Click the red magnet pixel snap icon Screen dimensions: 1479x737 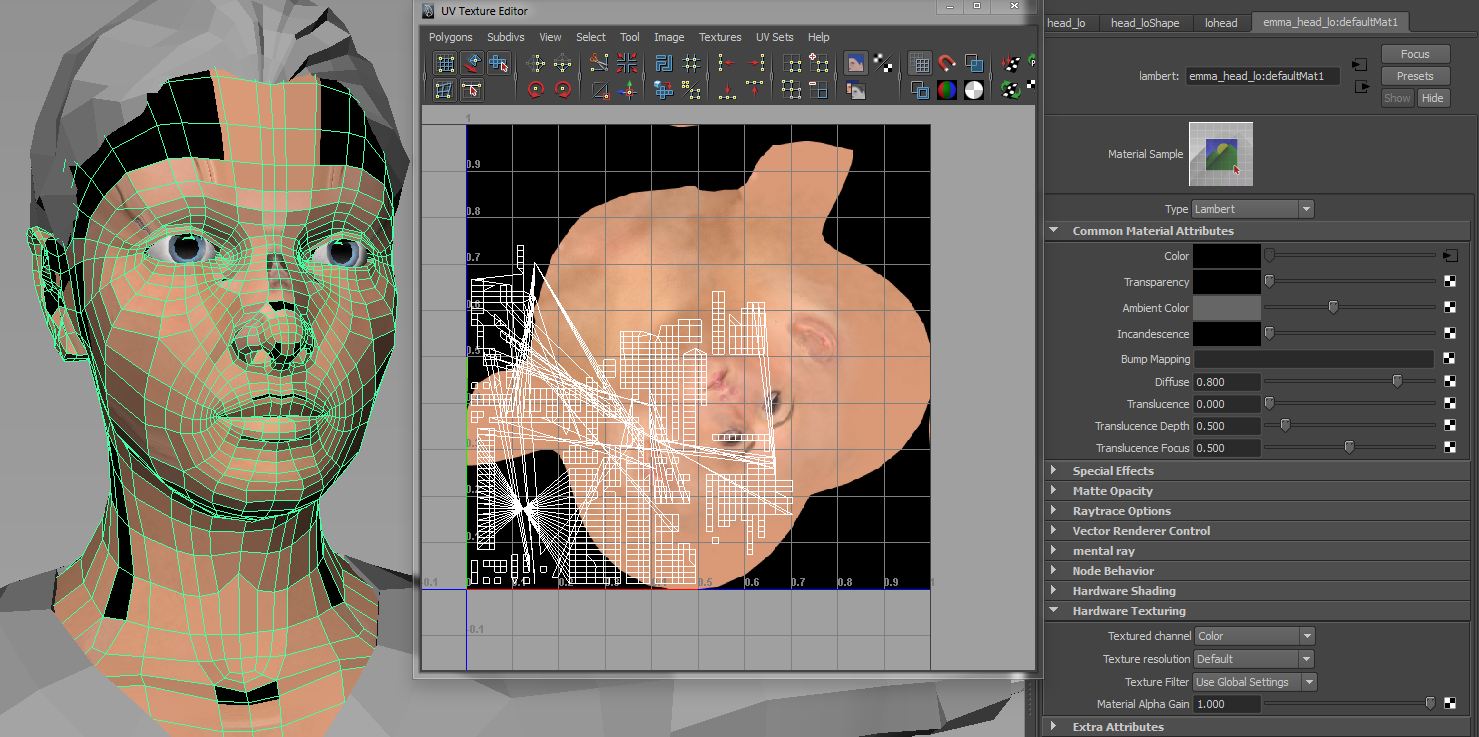(946, 64)
